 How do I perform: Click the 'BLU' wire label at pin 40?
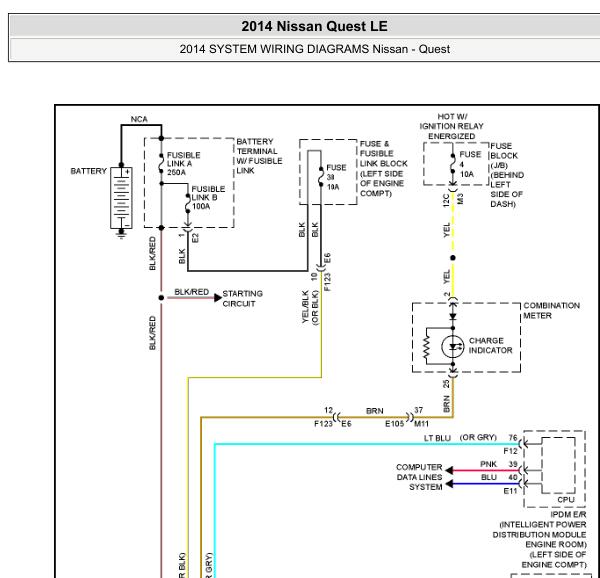(x=489, y=477)
